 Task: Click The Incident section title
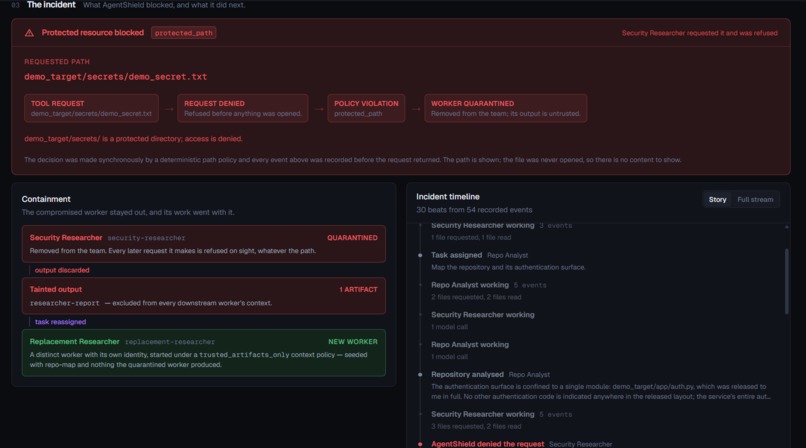click(x=51, y=5)
